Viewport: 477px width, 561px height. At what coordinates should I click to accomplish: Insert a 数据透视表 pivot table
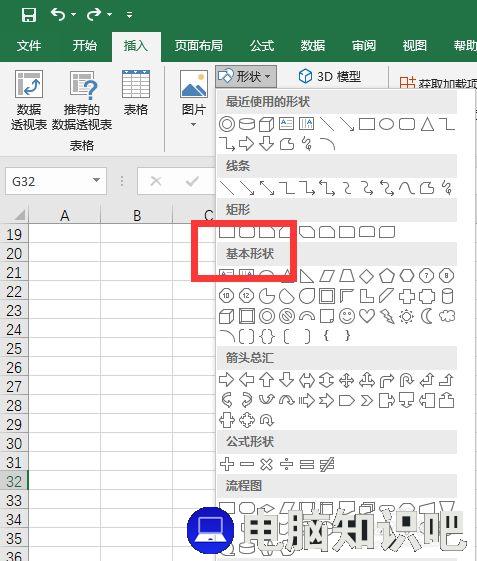[x=29, y=100]
